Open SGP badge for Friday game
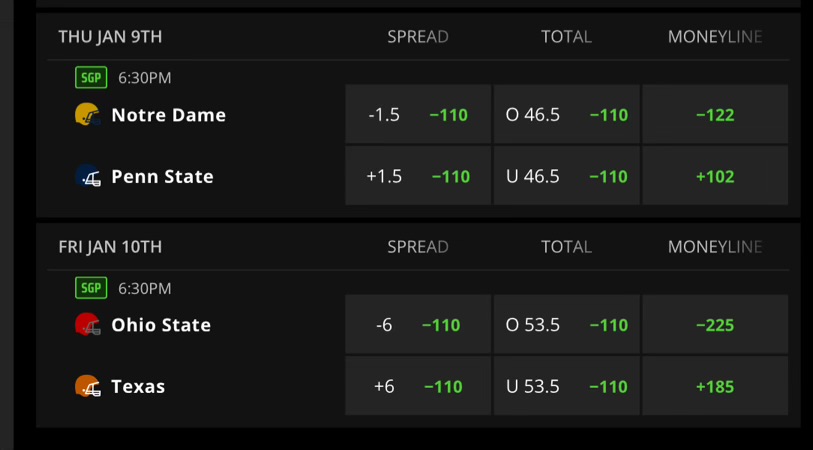Viewport: 813px width, 450px height. [91, 288]
